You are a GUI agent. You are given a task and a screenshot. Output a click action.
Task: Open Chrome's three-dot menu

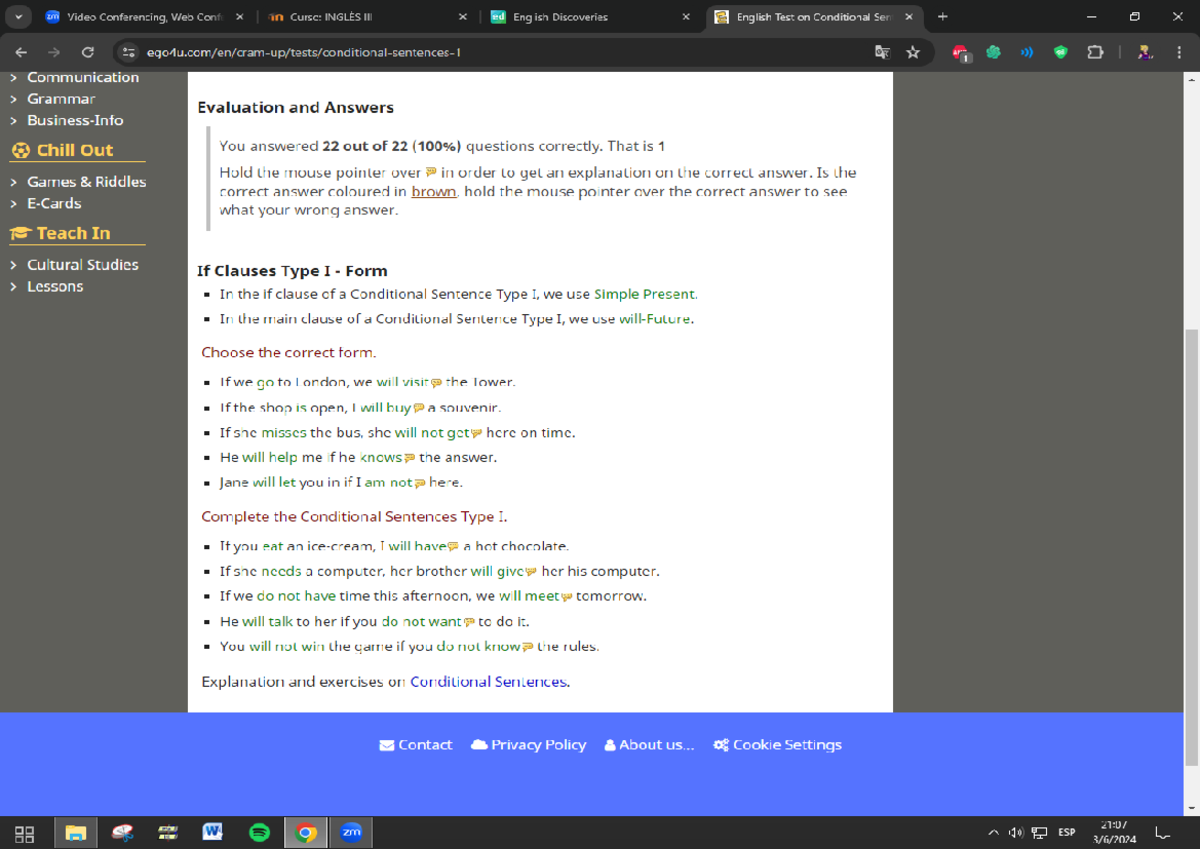[1177, 52]
